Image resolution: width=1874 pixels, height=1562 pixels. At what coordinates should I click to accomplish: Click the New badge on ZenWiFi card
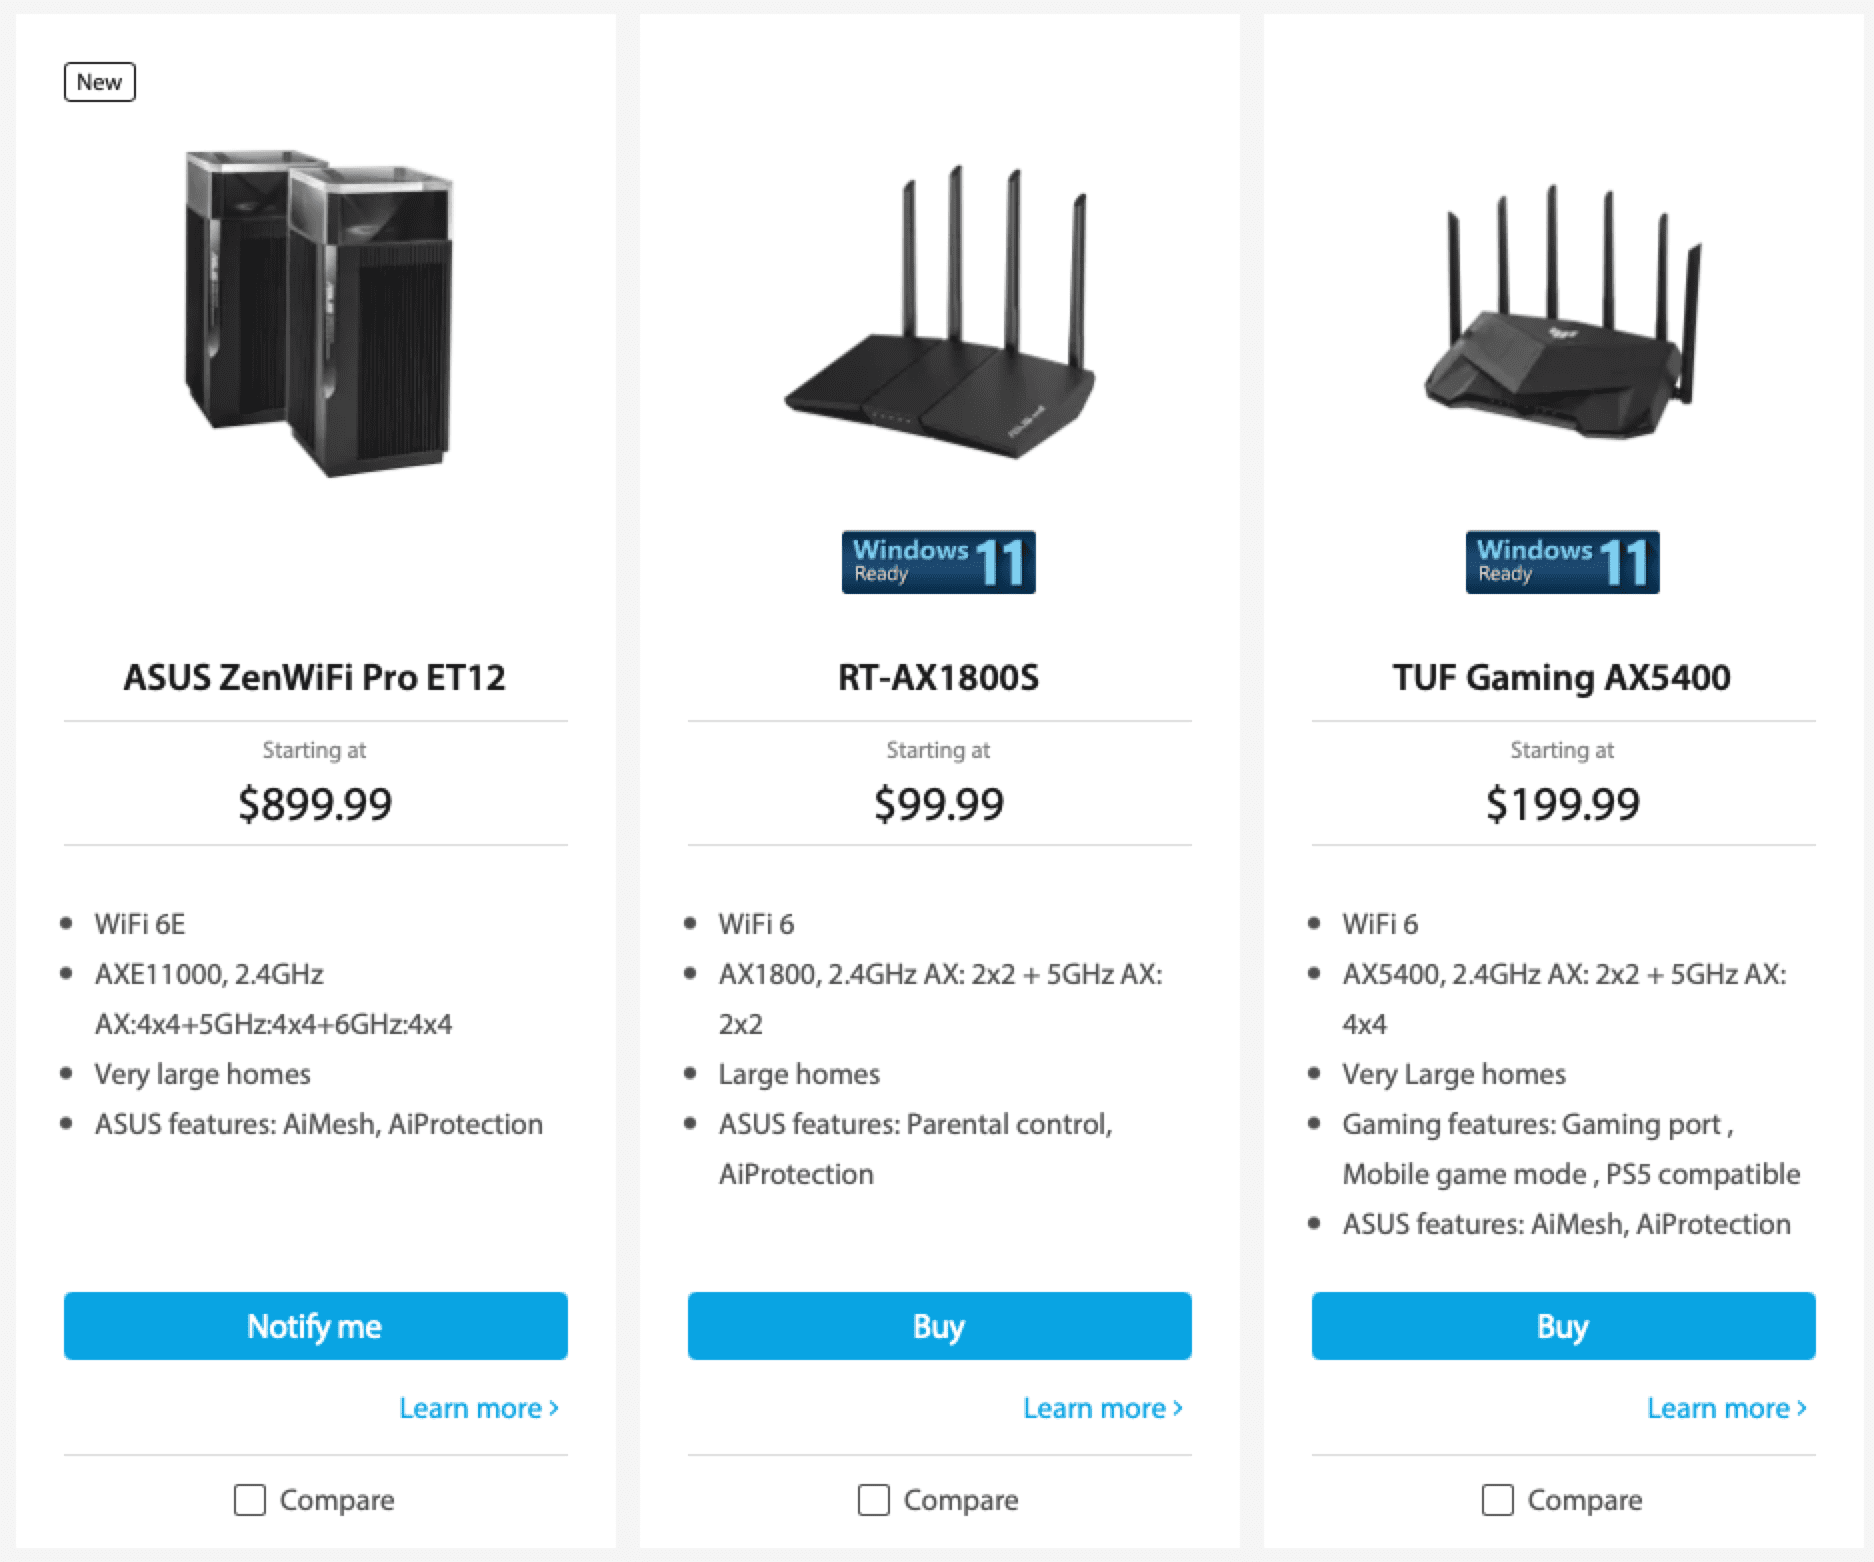pyautogui.click(x=99, y=82)
